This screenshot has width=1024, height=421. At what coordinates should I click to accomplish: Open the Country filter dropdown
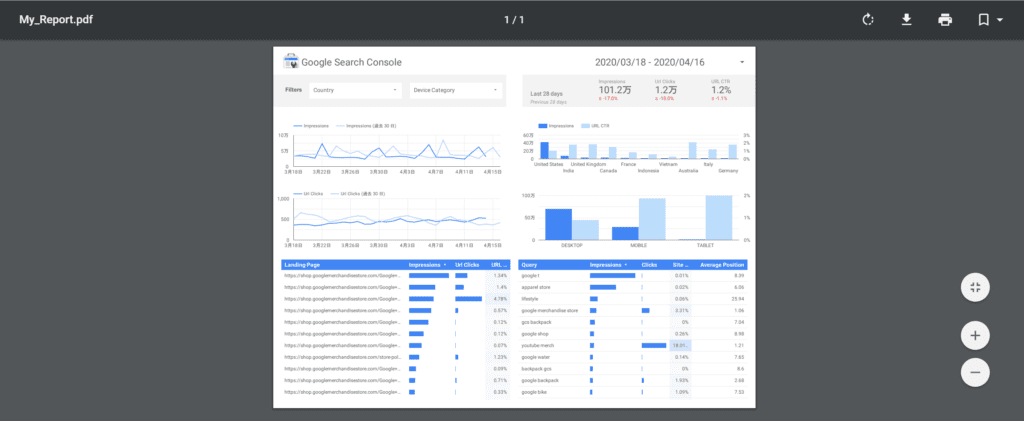coord(355,90)
